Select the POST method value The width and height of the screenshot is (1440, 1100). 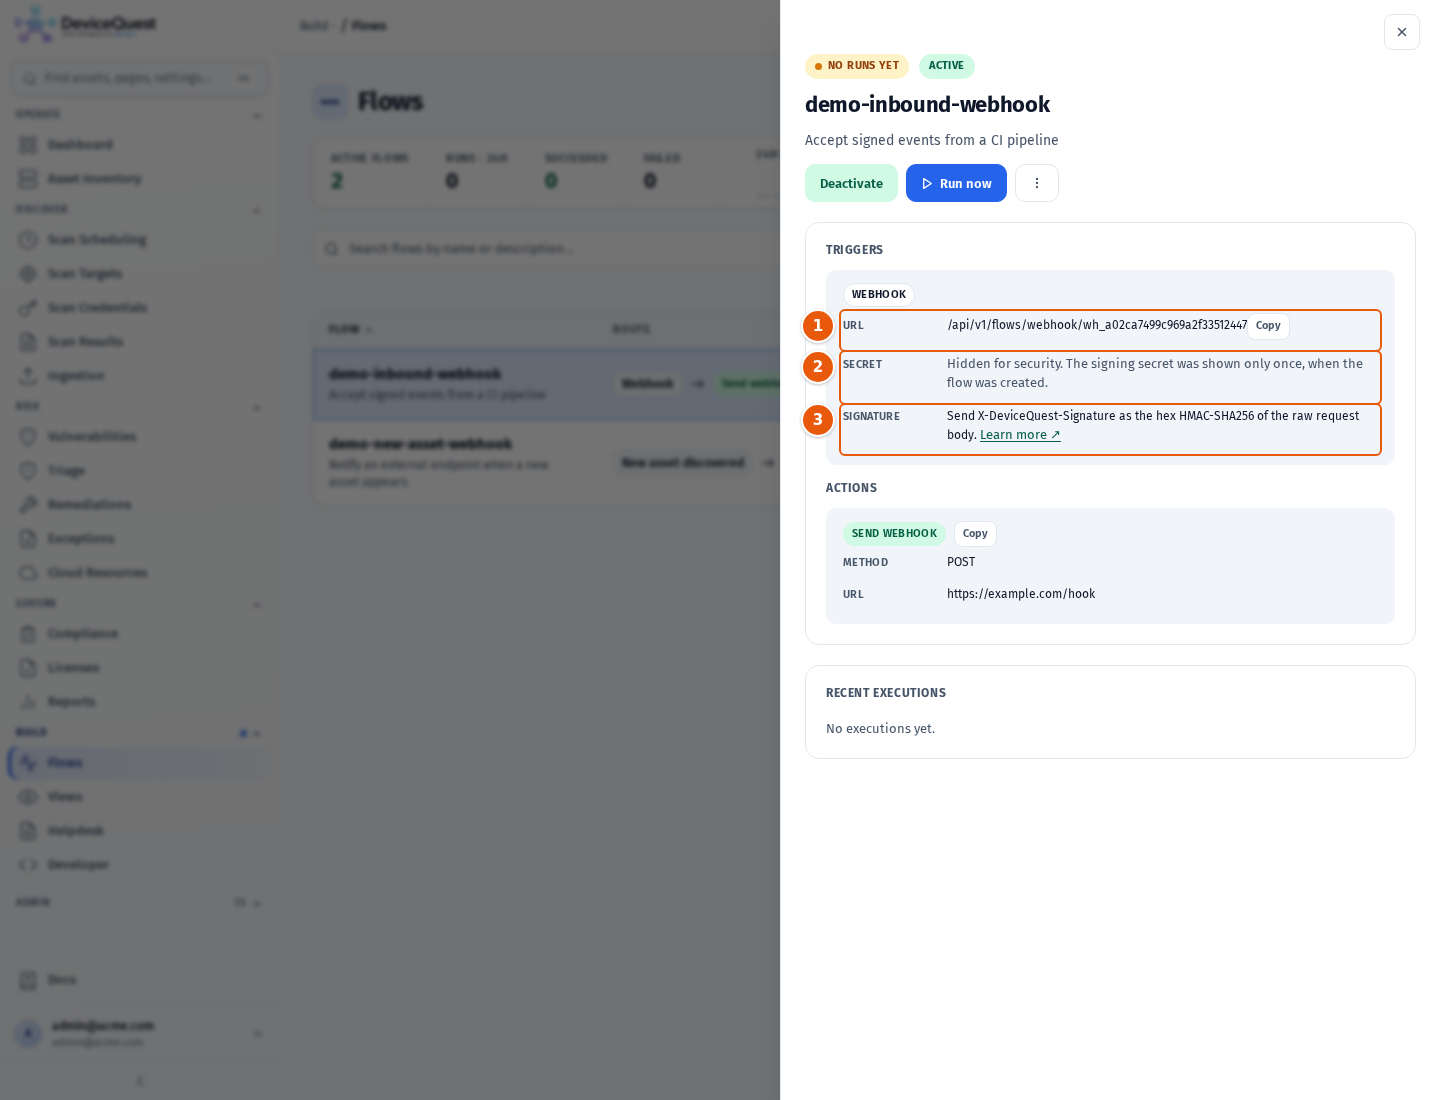pyautogui.click(x=961, y=562)
